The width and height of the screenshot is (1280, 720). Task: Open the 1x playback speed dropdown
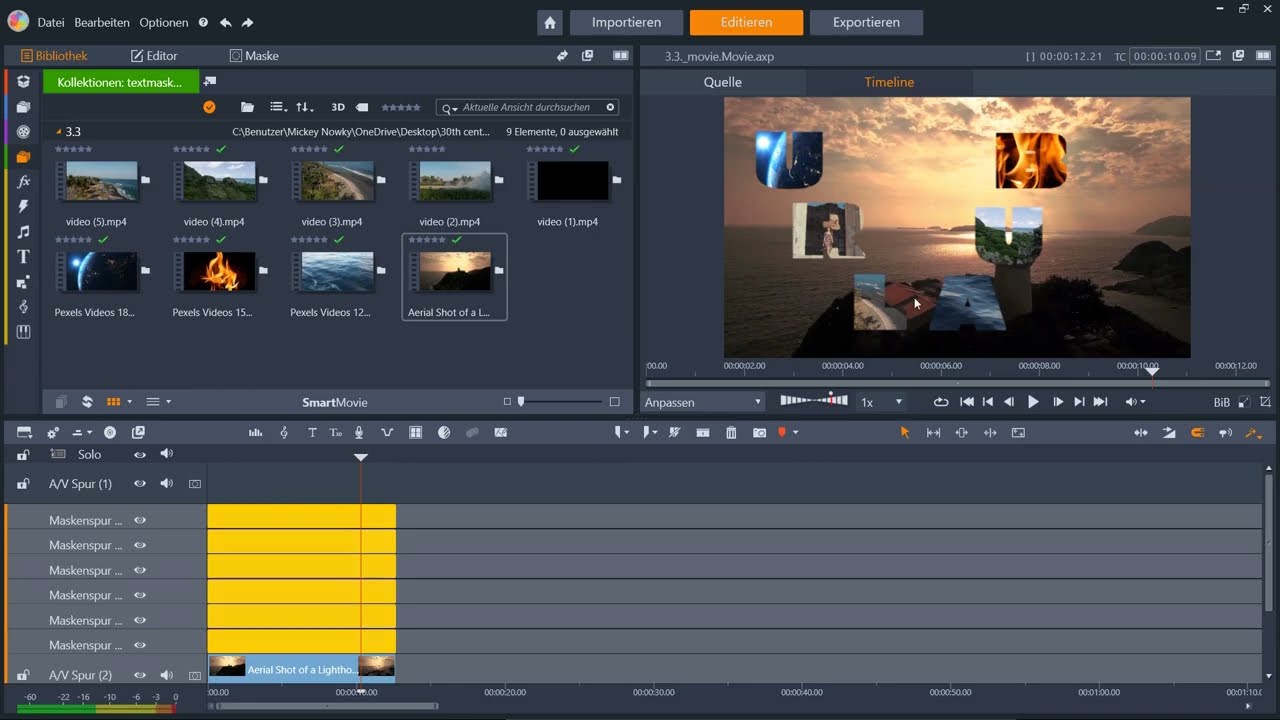click(881, 402)
